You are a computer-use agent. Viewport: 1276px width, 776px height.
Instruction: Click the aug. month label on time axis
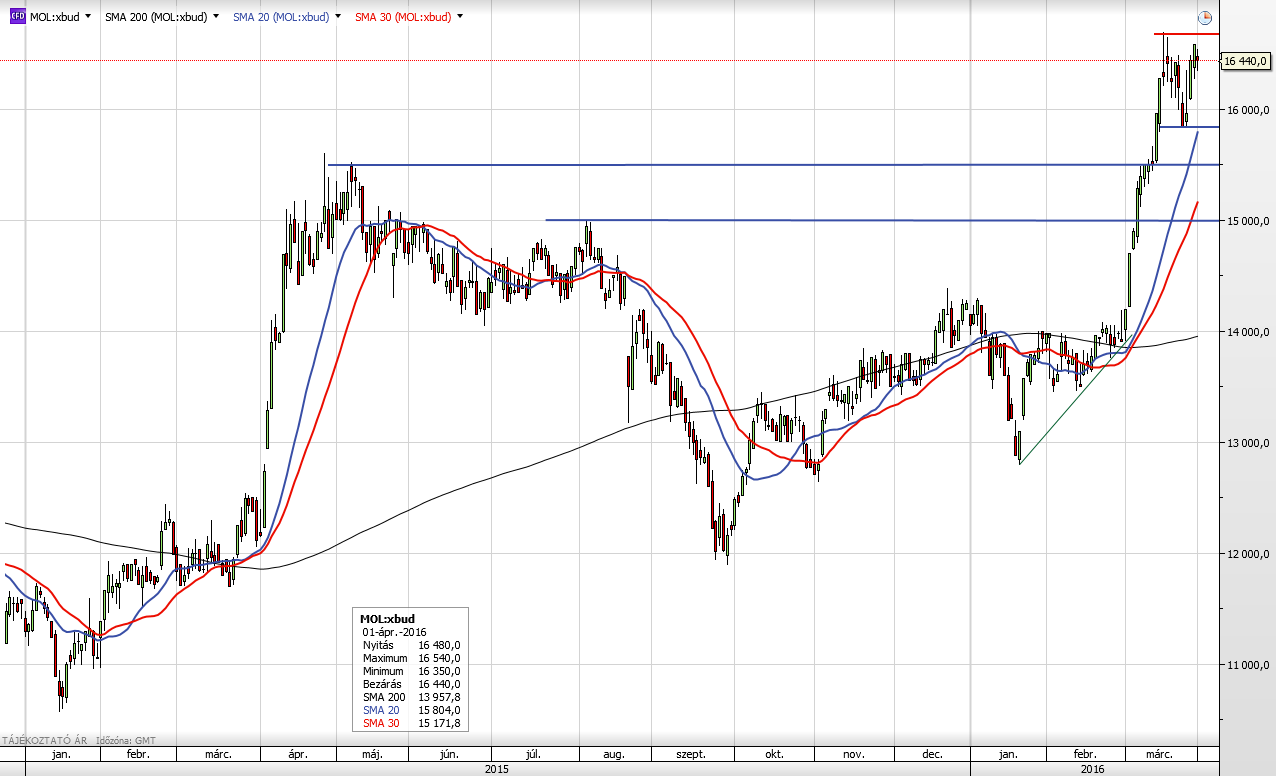[x=613, y=755]
